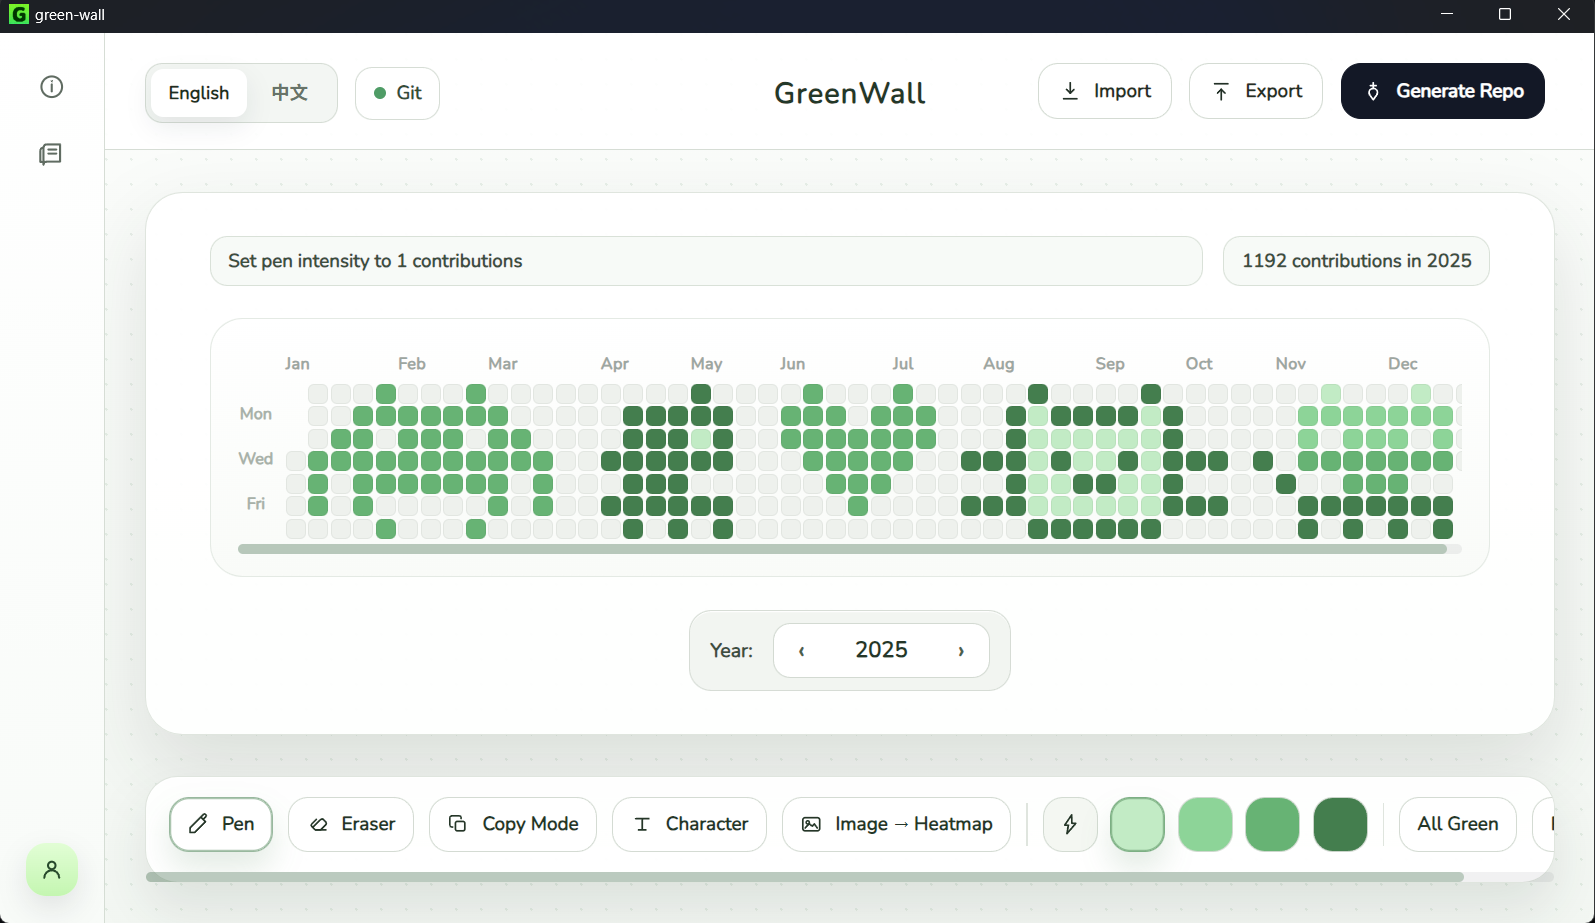Click the Nov month label
Viewport: 1595px width, 923px height.
[1291, 364]
